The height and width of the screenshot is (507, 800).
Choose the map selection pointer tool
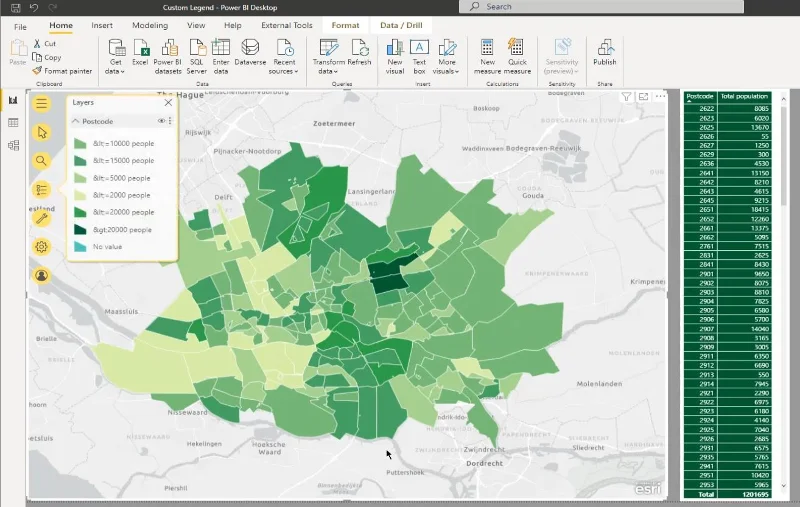pos(41,132)
